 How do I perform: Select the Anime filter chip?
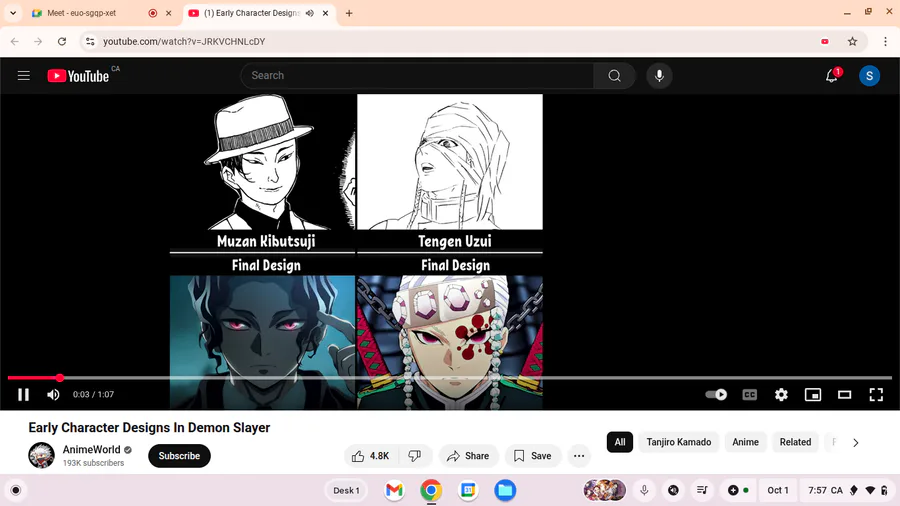click(745, 442)
